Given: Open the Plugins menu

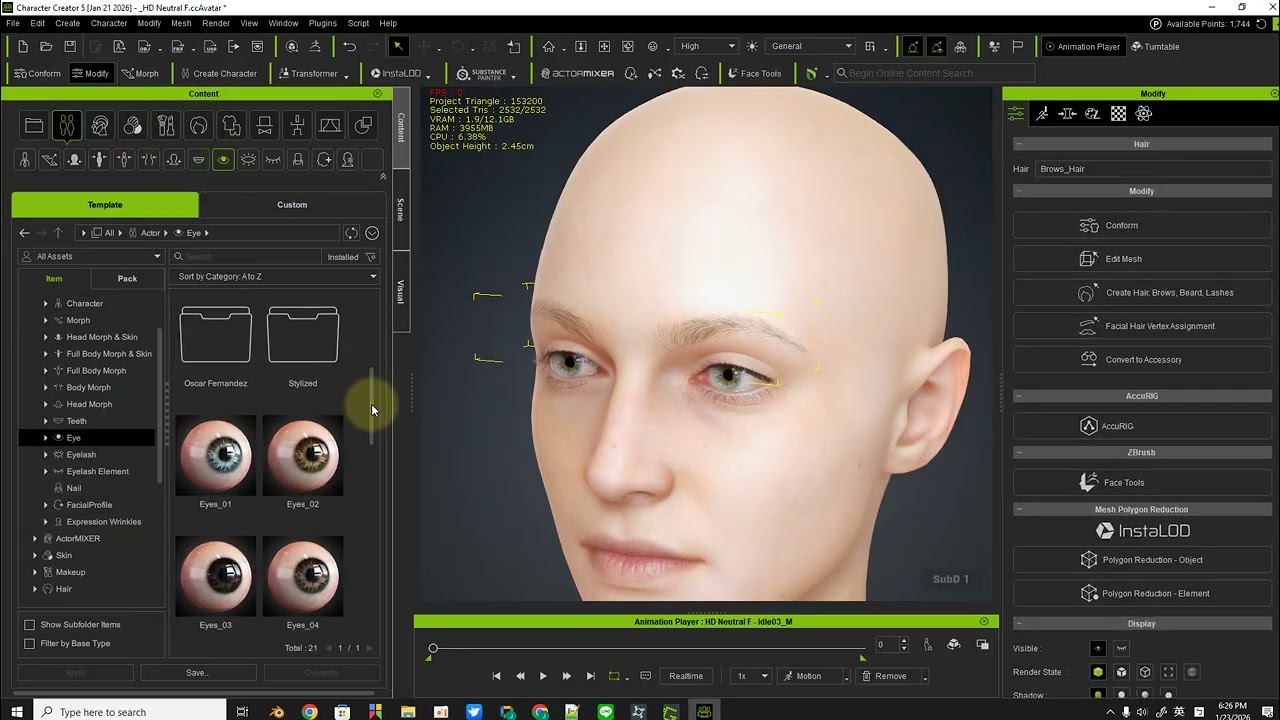Looking at the screenshot, I should pos(322,23).
